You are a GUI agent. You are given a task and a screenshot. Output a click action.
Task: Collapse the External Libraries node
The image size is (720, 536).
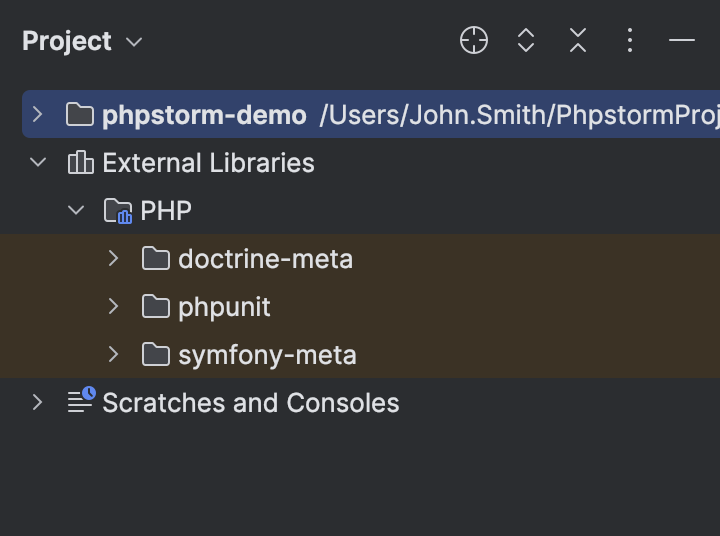tap(38, 162)
